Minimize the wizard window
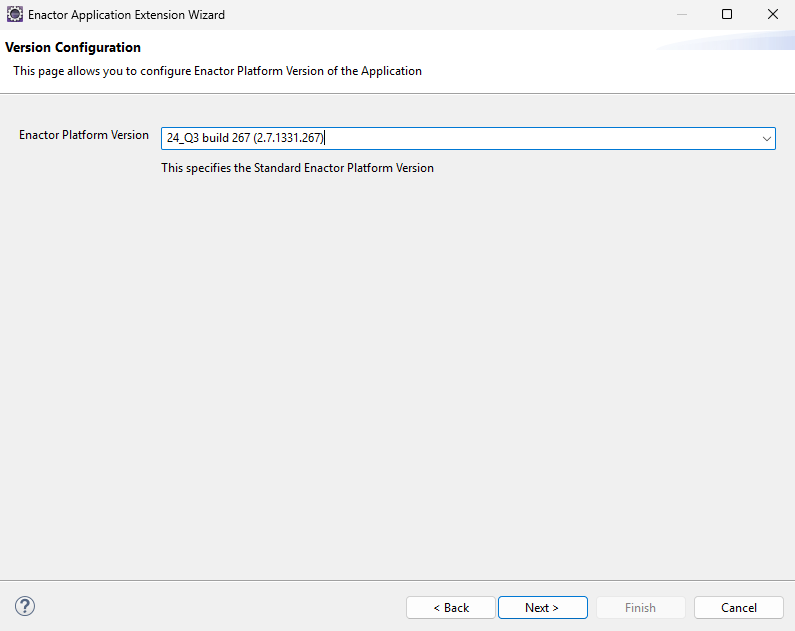The image size is (795, 631). (682, 14)
